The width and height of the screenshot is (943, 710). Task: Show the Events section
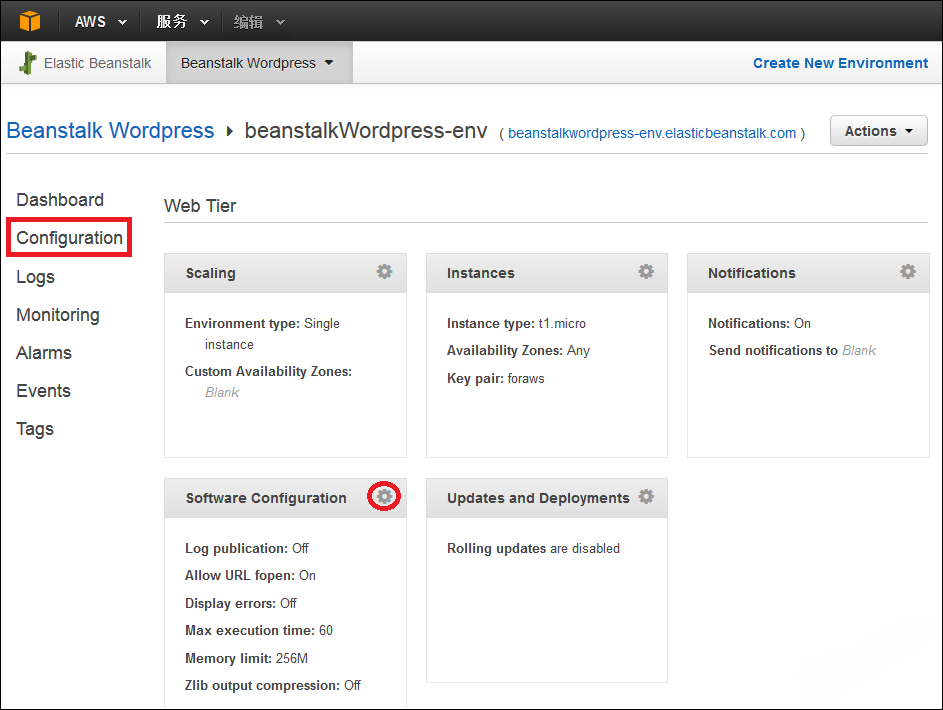click(x=43, y=391)
